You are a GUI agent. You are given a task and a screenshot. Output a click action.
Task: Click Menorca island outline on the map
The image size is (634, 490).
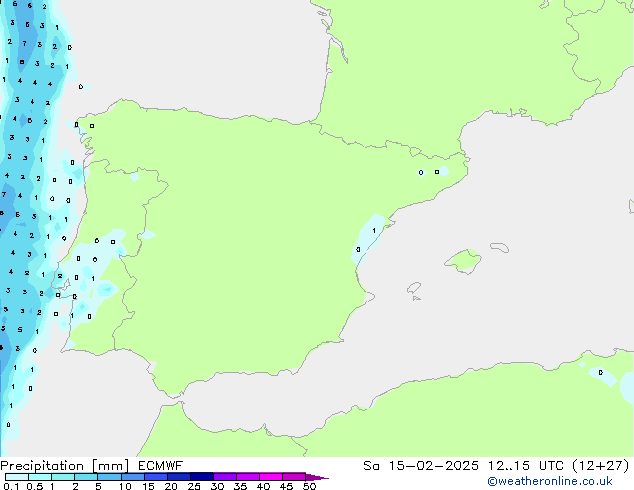pos(500,247)
